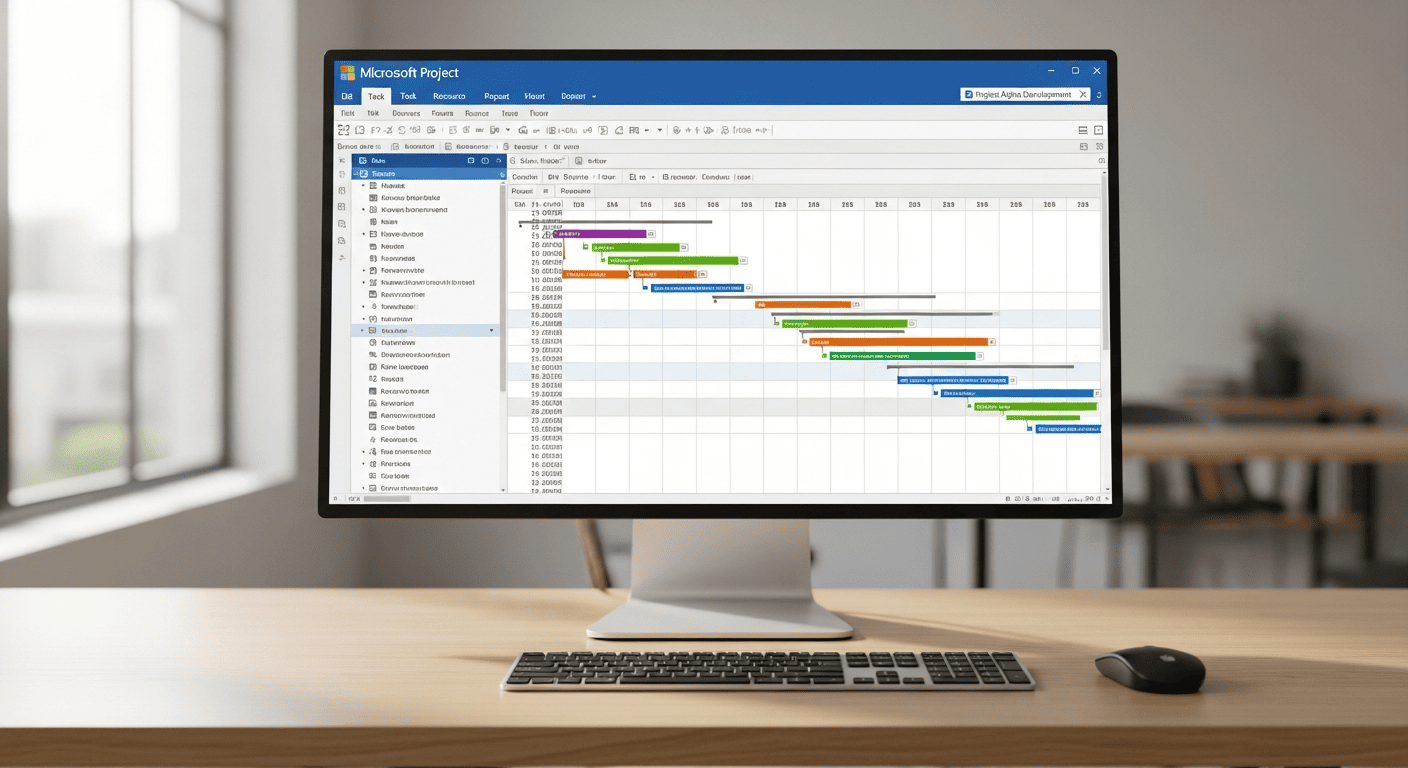Click the first icon in the main toolbar
1408x768 pixels.
(x=346, y=130)
